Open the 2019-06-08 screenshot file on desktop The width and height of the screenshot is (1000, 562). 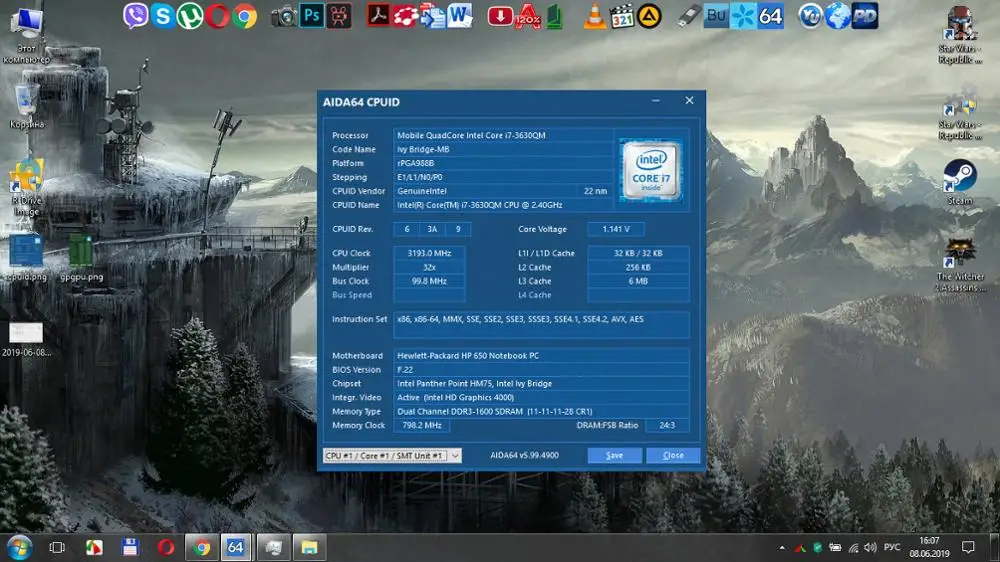[26, 339]
